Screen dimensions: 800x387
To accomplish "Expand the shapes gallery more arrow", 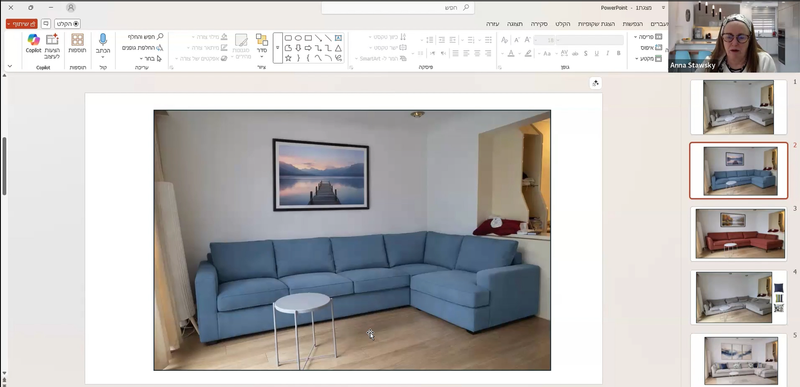I will [278, 48].
